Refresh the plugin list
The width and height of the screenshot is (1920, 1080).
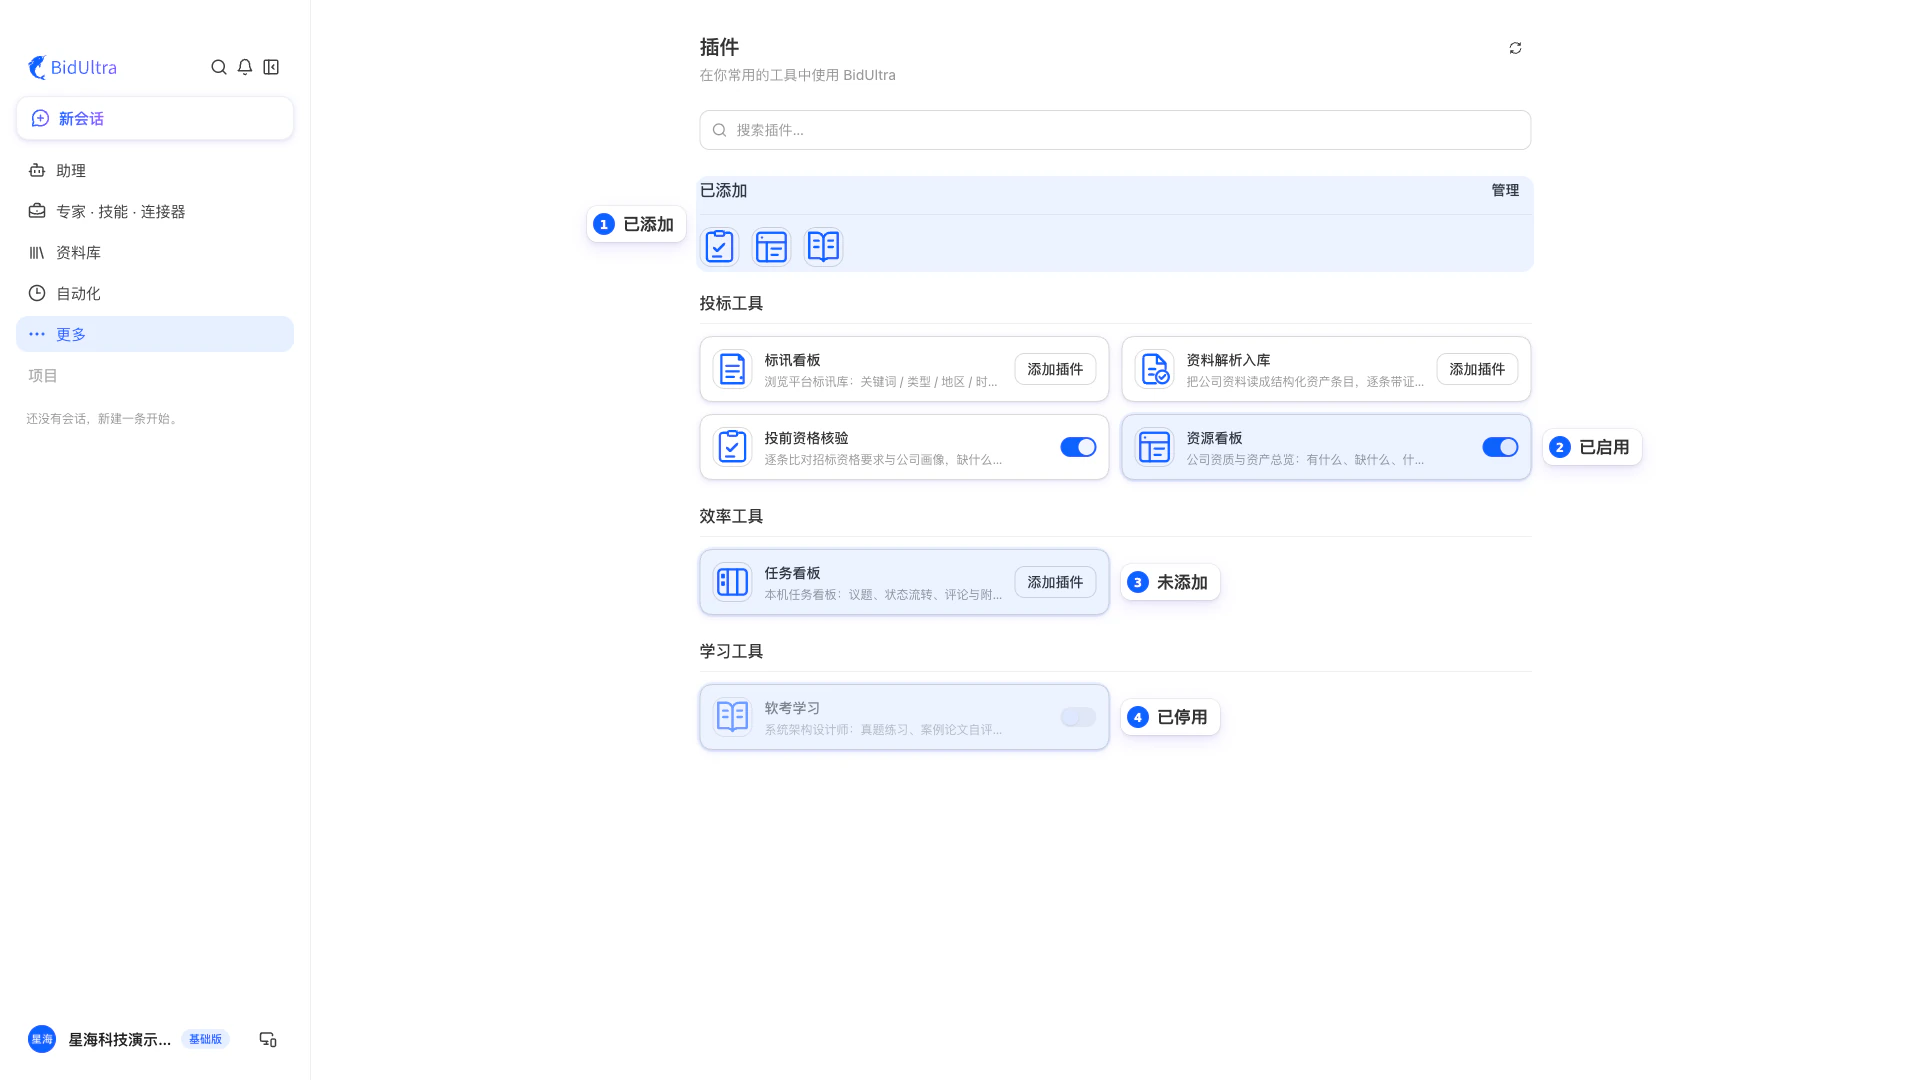pos(1515,48)
